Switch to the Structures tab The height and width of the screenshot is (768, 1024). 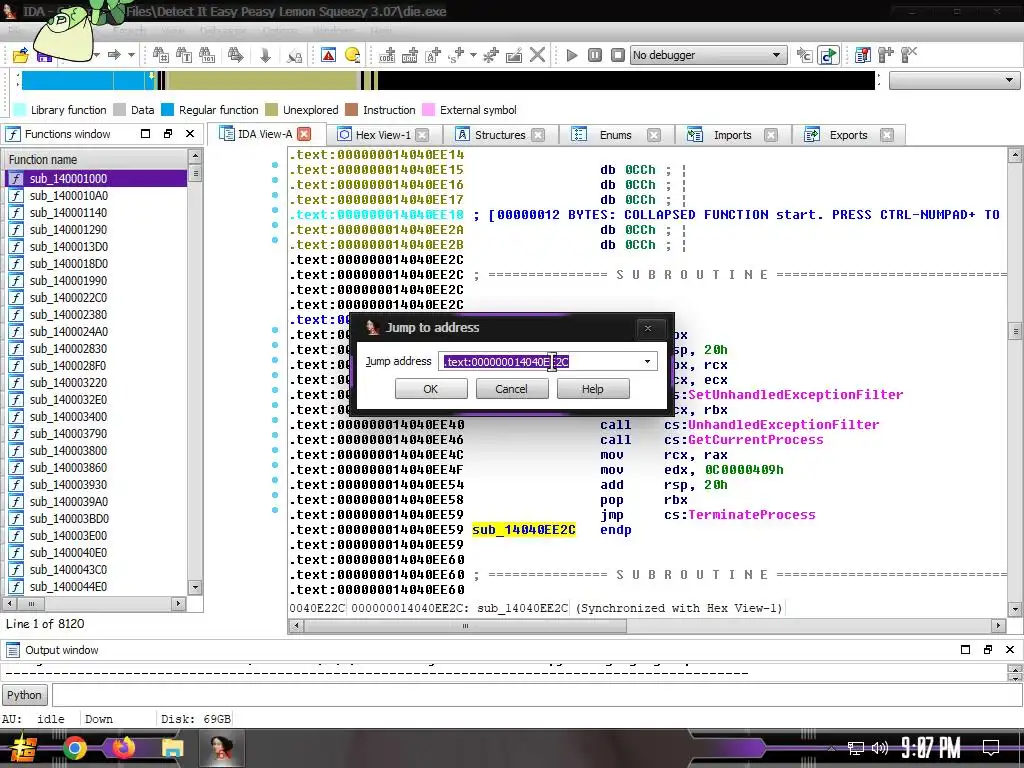[x=500, y=135]
